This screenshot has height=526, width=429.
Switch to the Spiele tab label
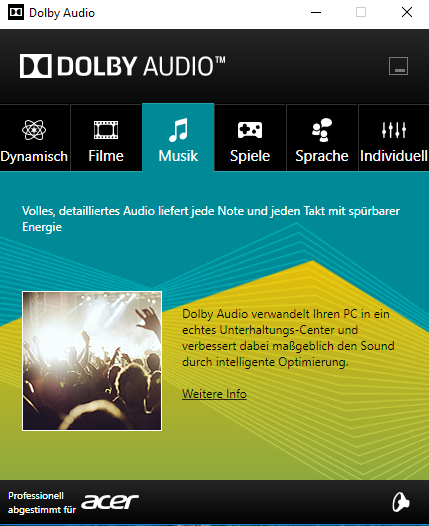(x=250, y=156)
